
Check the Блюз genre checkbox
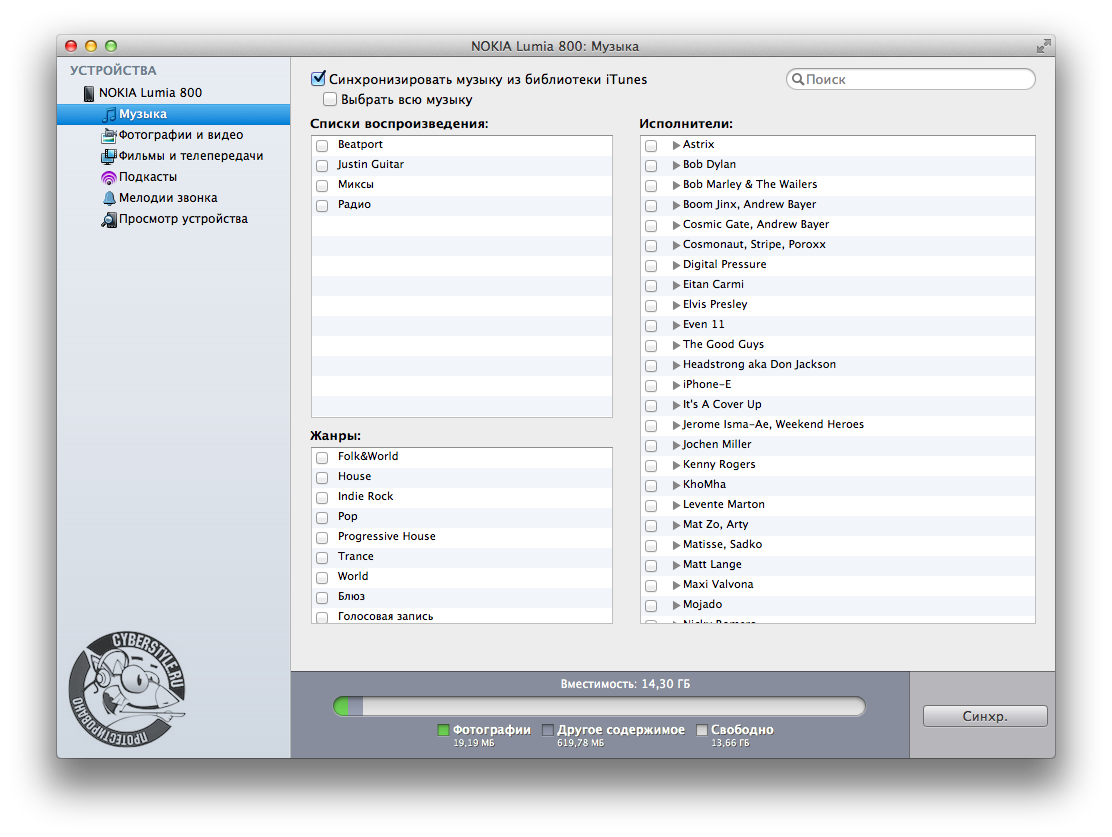click(x=322, y=597)
